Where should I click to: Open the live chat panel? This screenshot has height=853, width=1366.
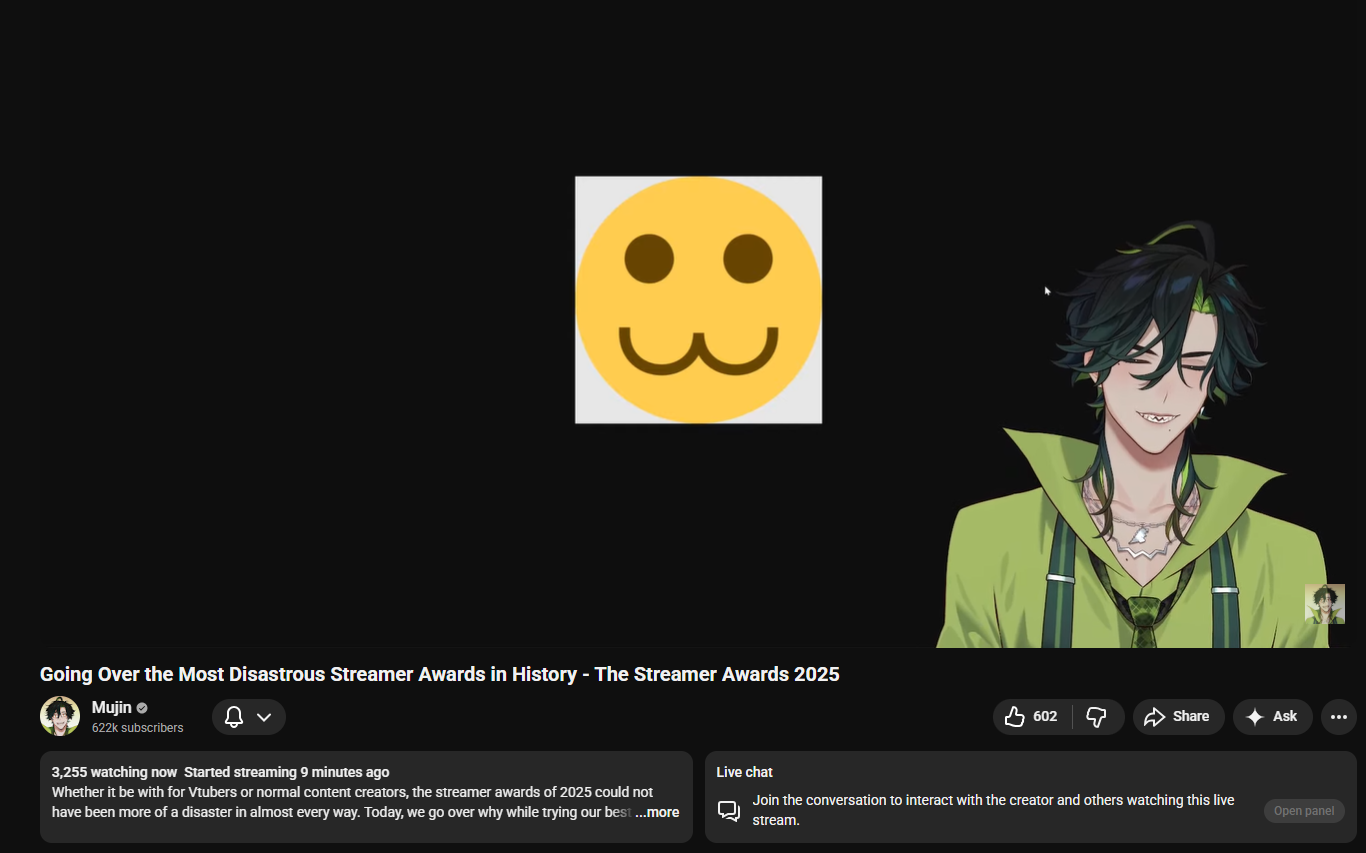coord(1304,811)
